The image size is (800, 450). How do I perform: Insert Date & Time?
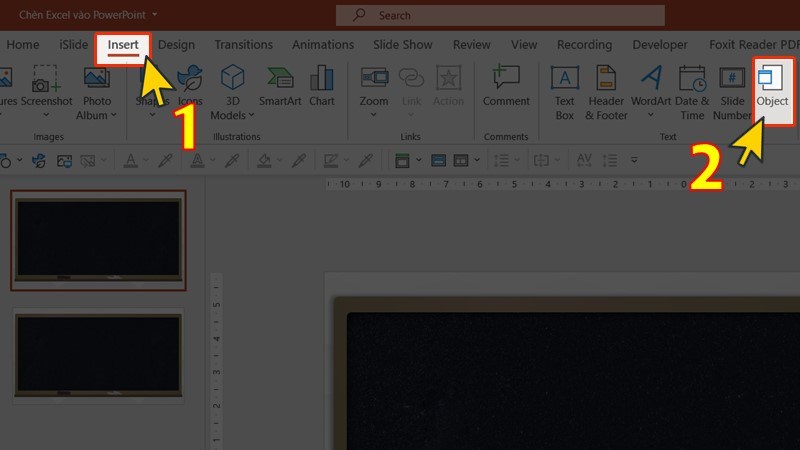click(692, 92)
